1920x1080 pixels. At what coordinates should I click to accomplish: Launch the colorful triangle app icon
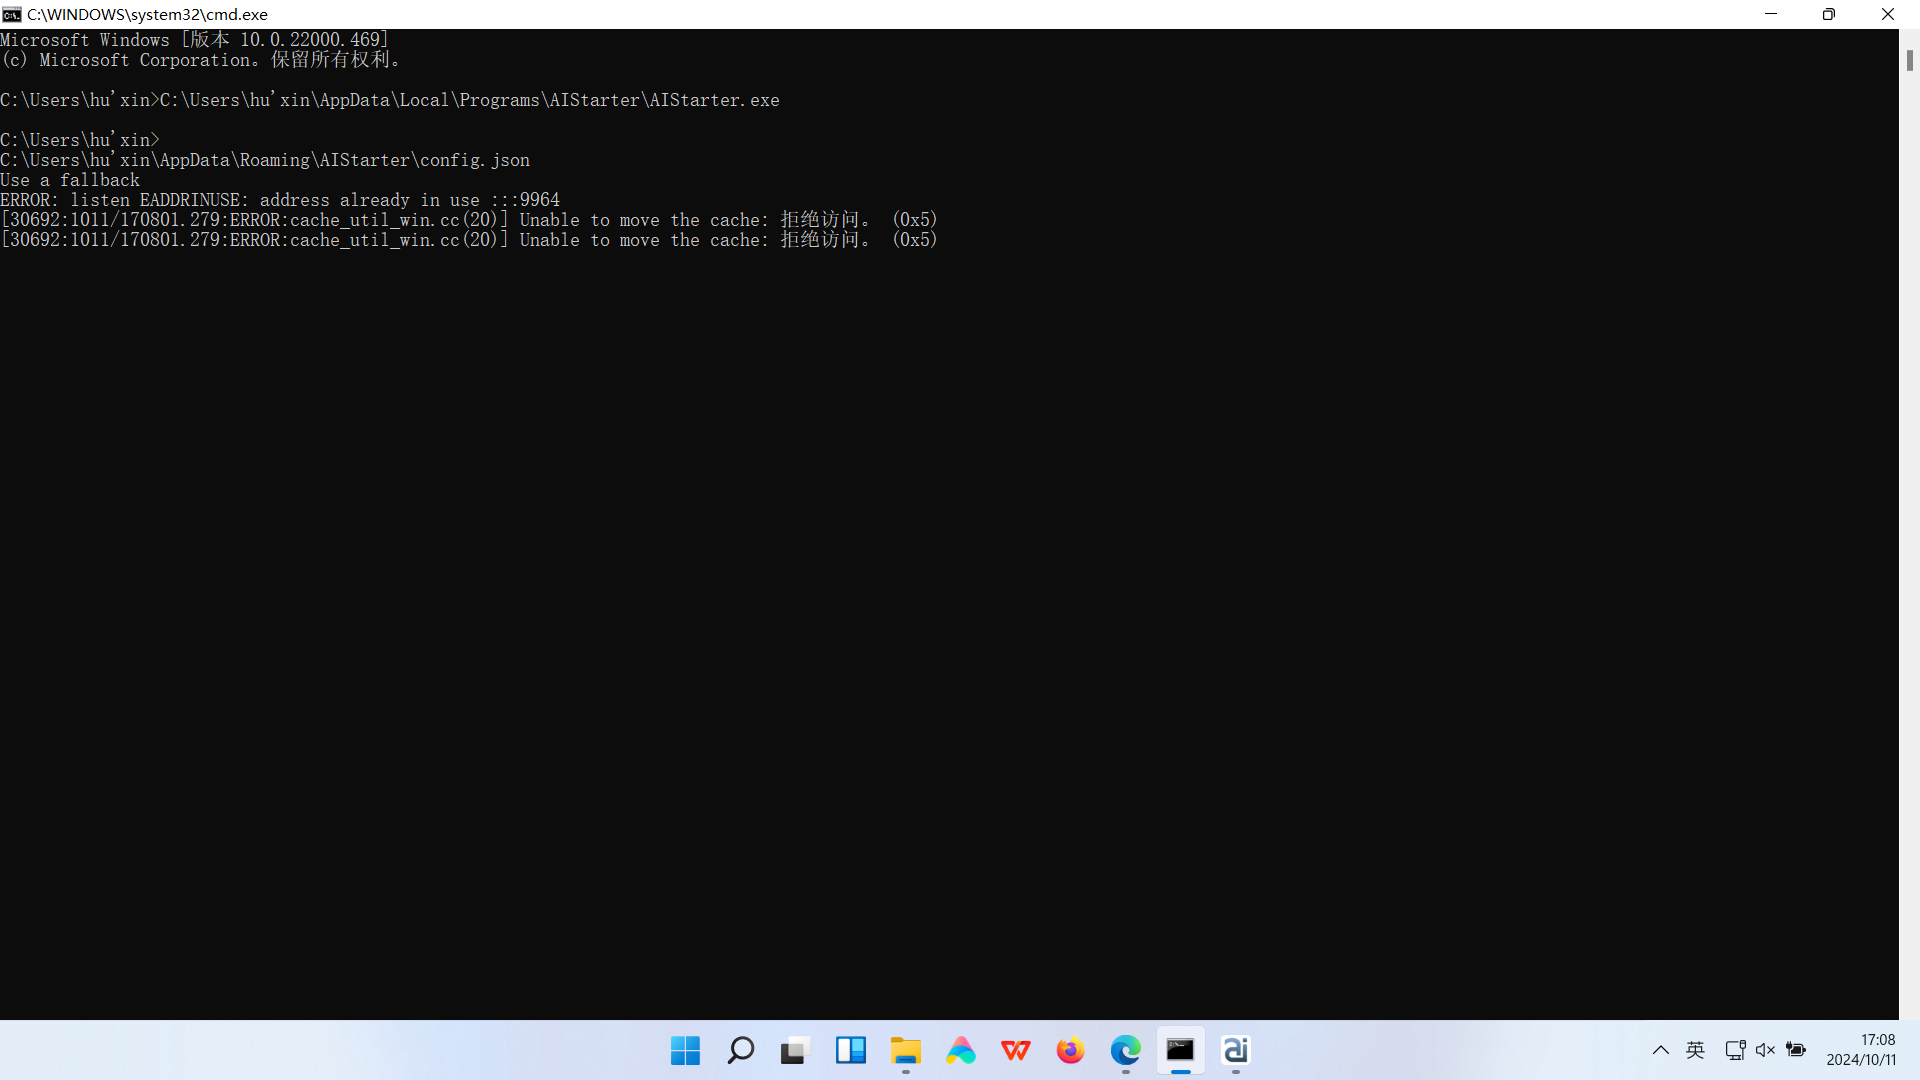pyautogui.click(x=961, y=1050)
